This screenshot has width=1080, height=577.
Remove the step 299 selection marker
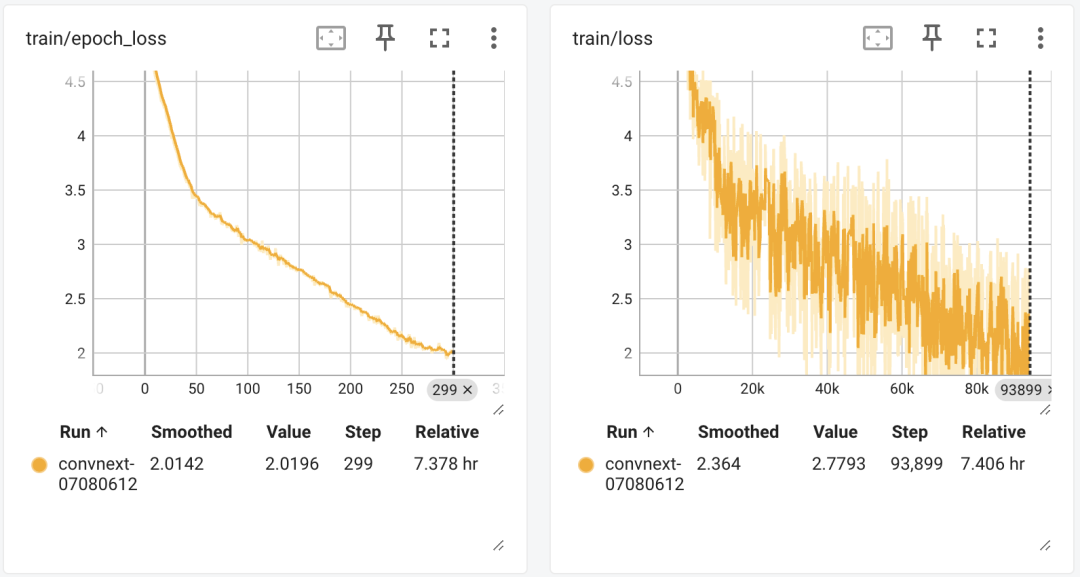tap(468, 390)
